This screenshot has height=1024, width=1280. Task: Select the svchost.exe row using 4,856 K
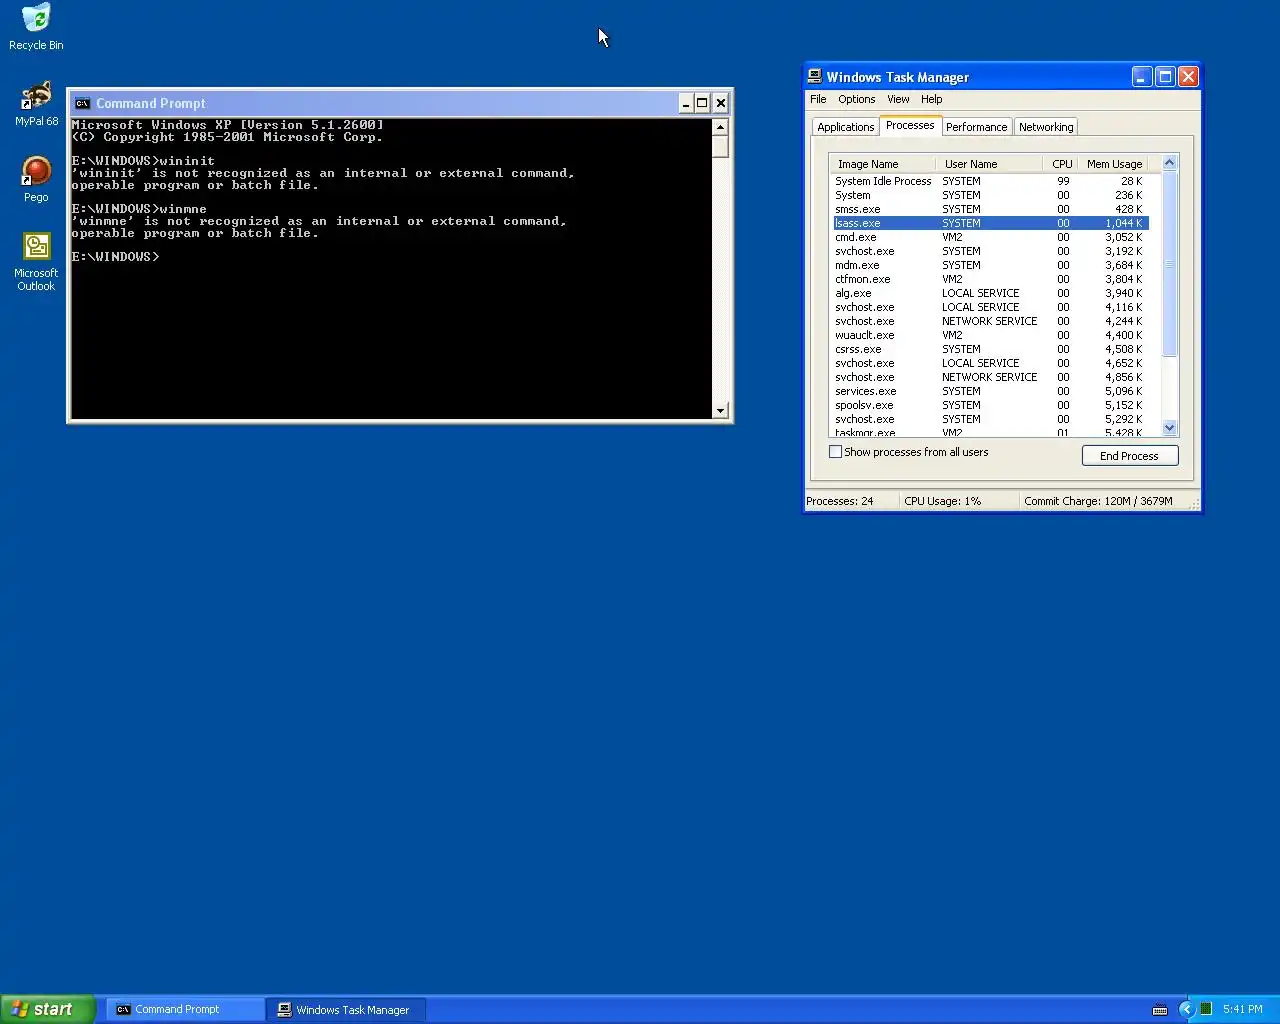pyautogui.click(x=990, y=377)
